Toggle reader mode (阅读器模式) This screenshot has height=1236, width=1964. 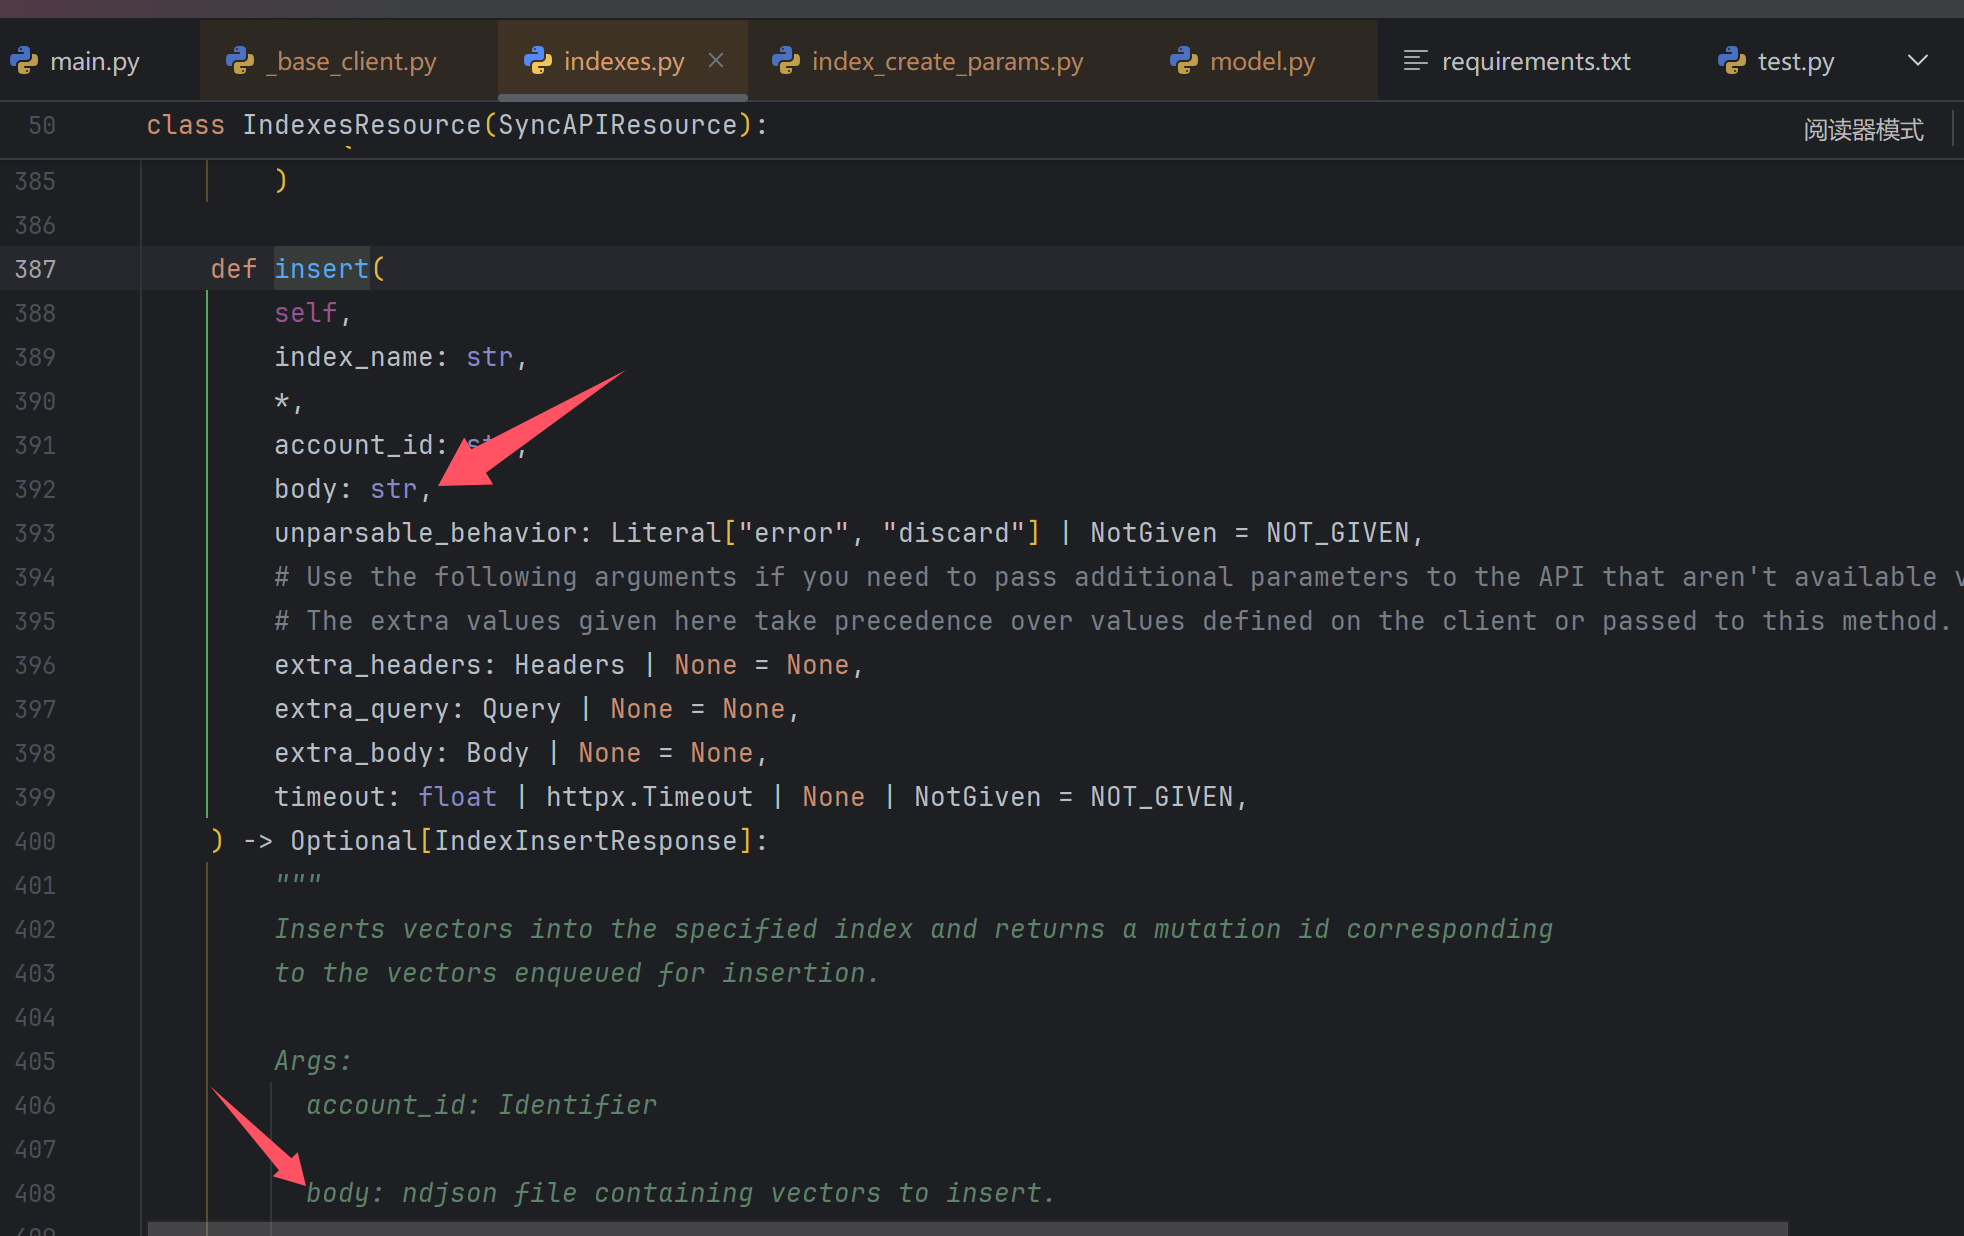[1863, 130]
